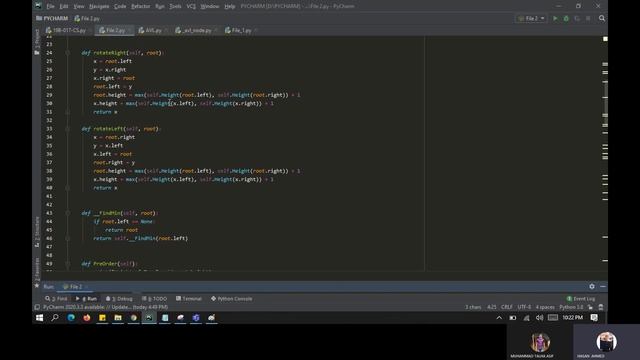Open the Edit menu

[64, 6]
